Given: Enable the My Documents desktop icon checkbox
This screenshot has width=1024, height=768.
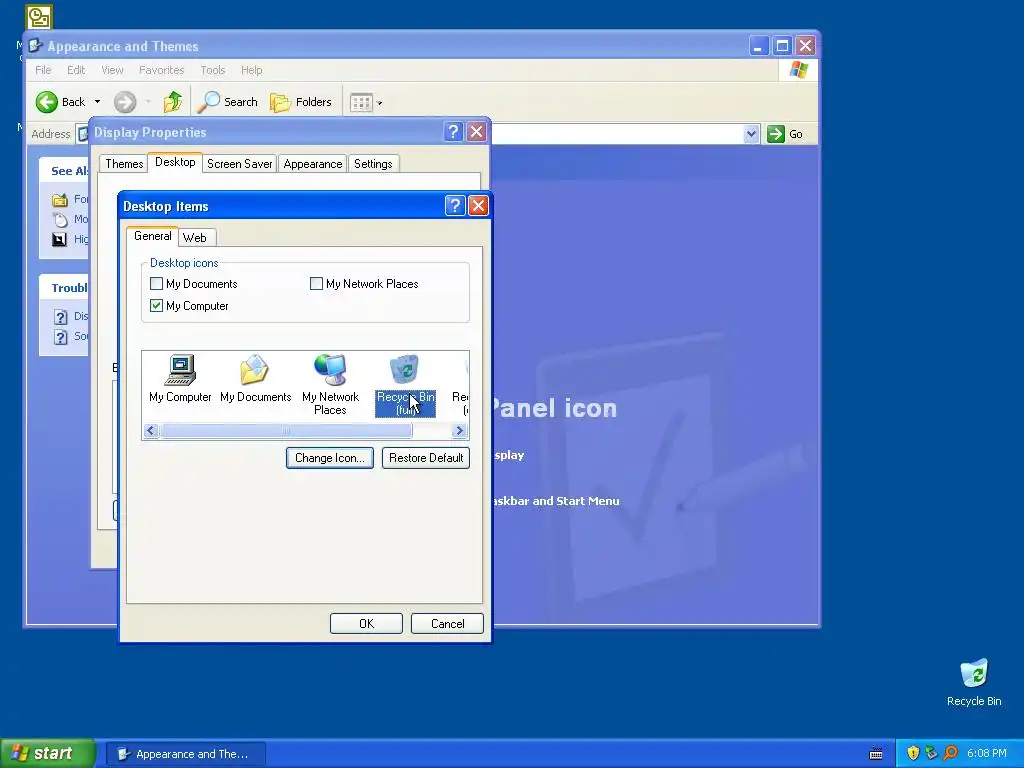Looking at the screenshot, I should click(156, 283).
